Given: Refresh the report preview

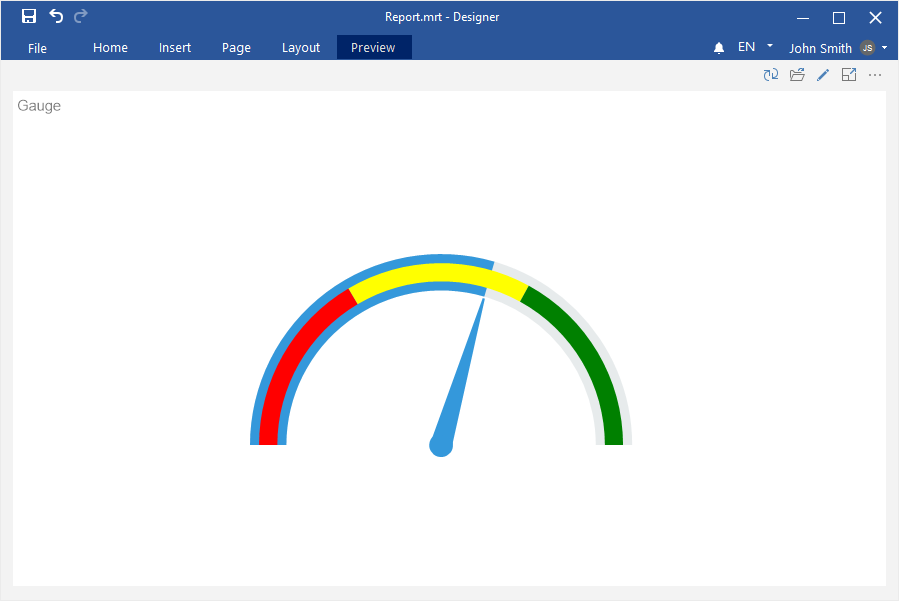Looking at the screenshot, I should (x=771, y=75).
